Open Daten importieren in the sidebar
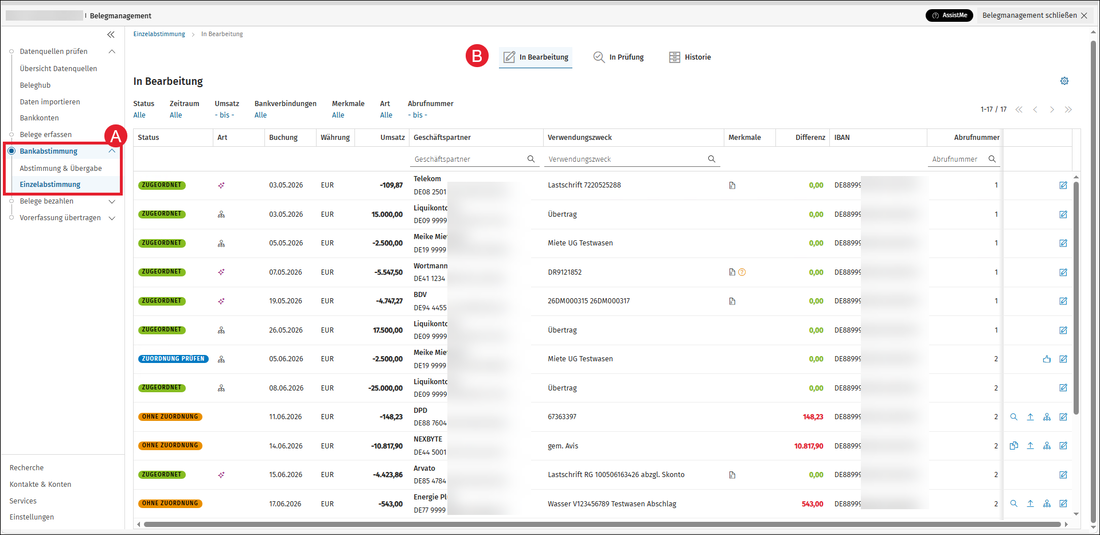The image size is (1100, 535). 50,102
